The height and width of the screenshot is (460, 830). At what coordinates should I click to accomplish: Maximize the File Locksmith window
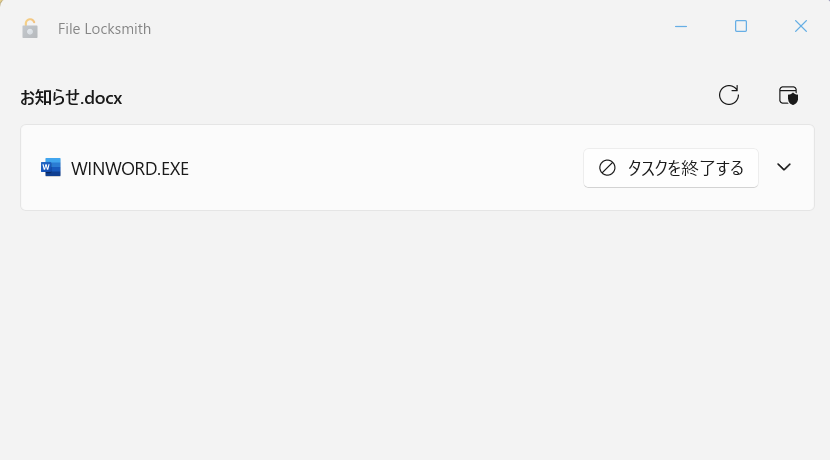[741, 27]
